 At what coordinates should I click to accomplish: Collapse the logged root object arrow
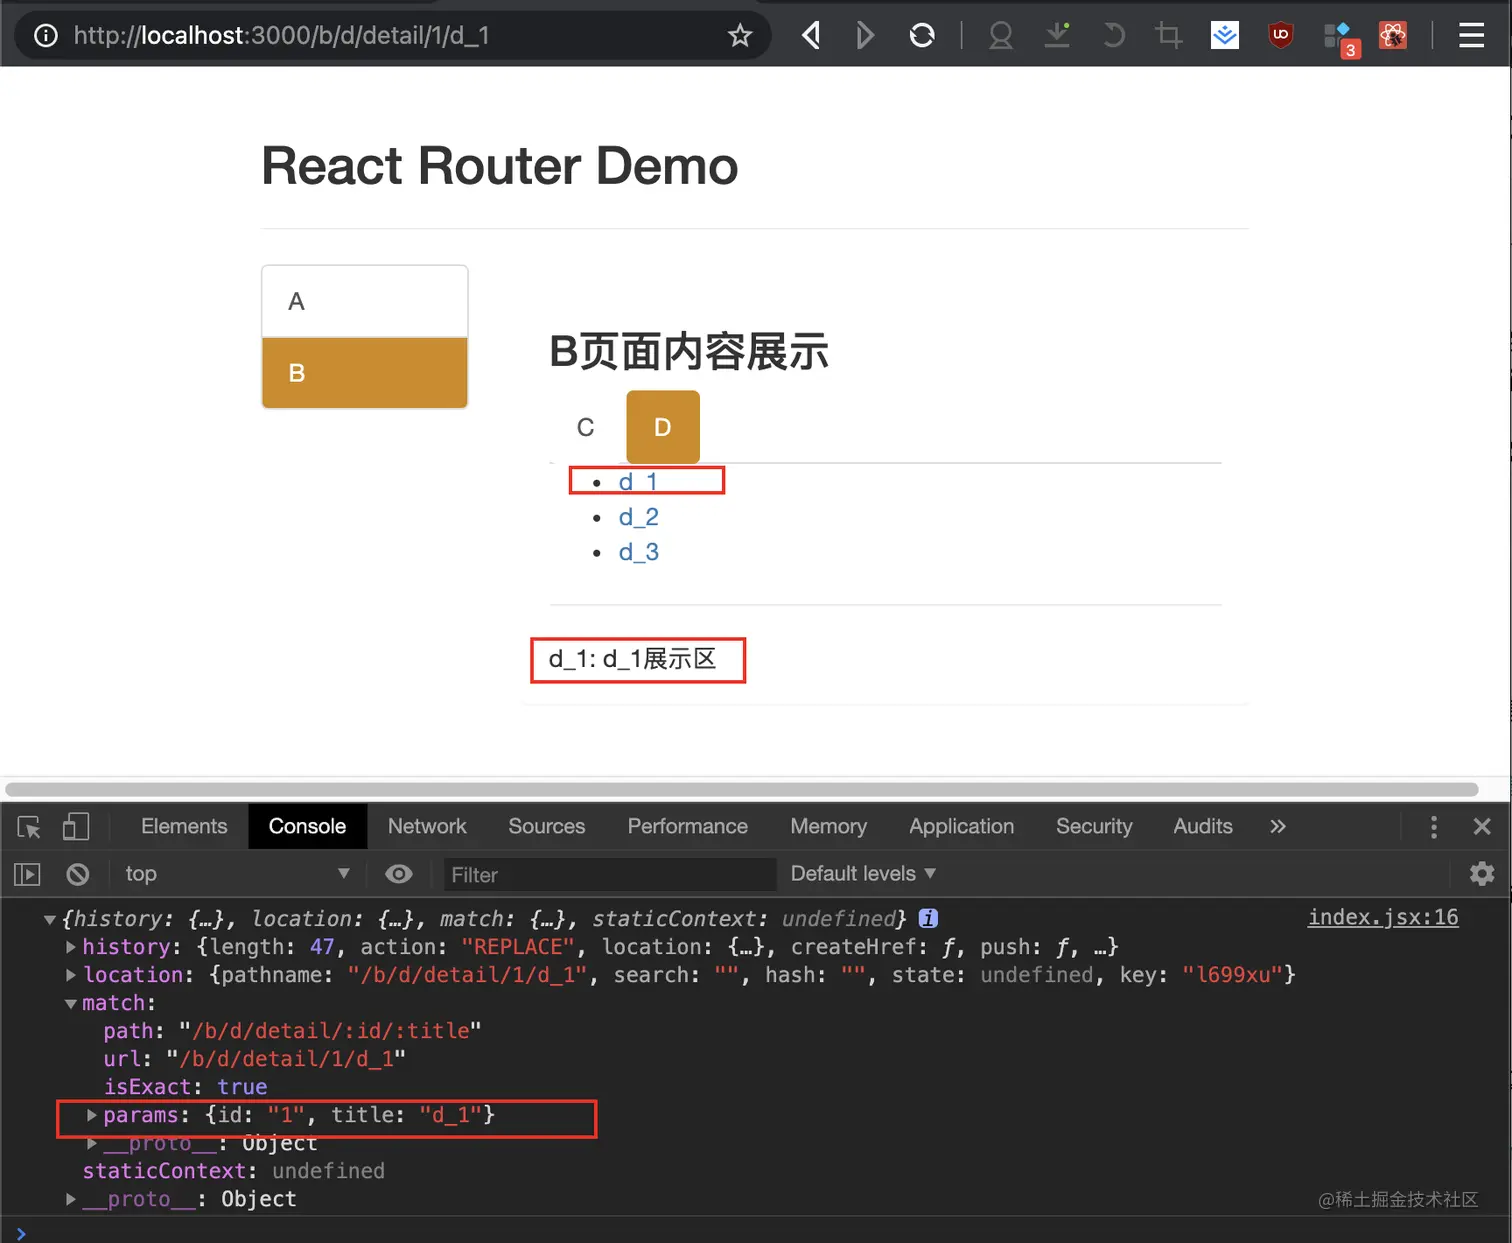(x=49, y=919)
